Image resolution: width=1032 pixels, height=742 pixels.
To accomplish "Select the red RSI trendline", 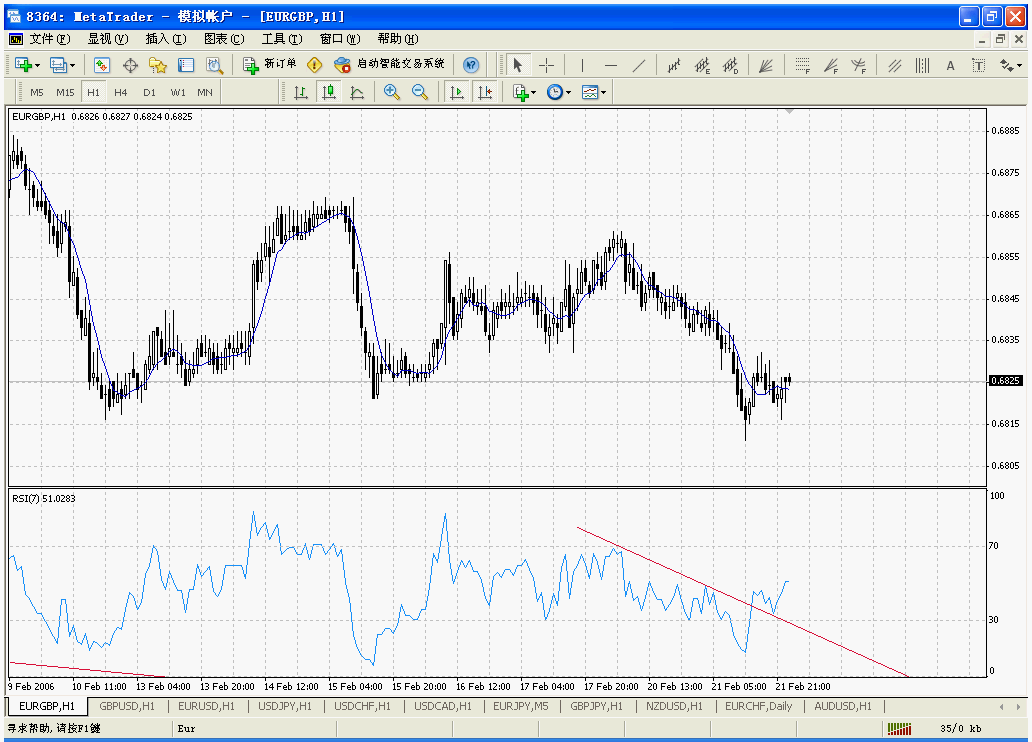I will (x=742, y=602).
